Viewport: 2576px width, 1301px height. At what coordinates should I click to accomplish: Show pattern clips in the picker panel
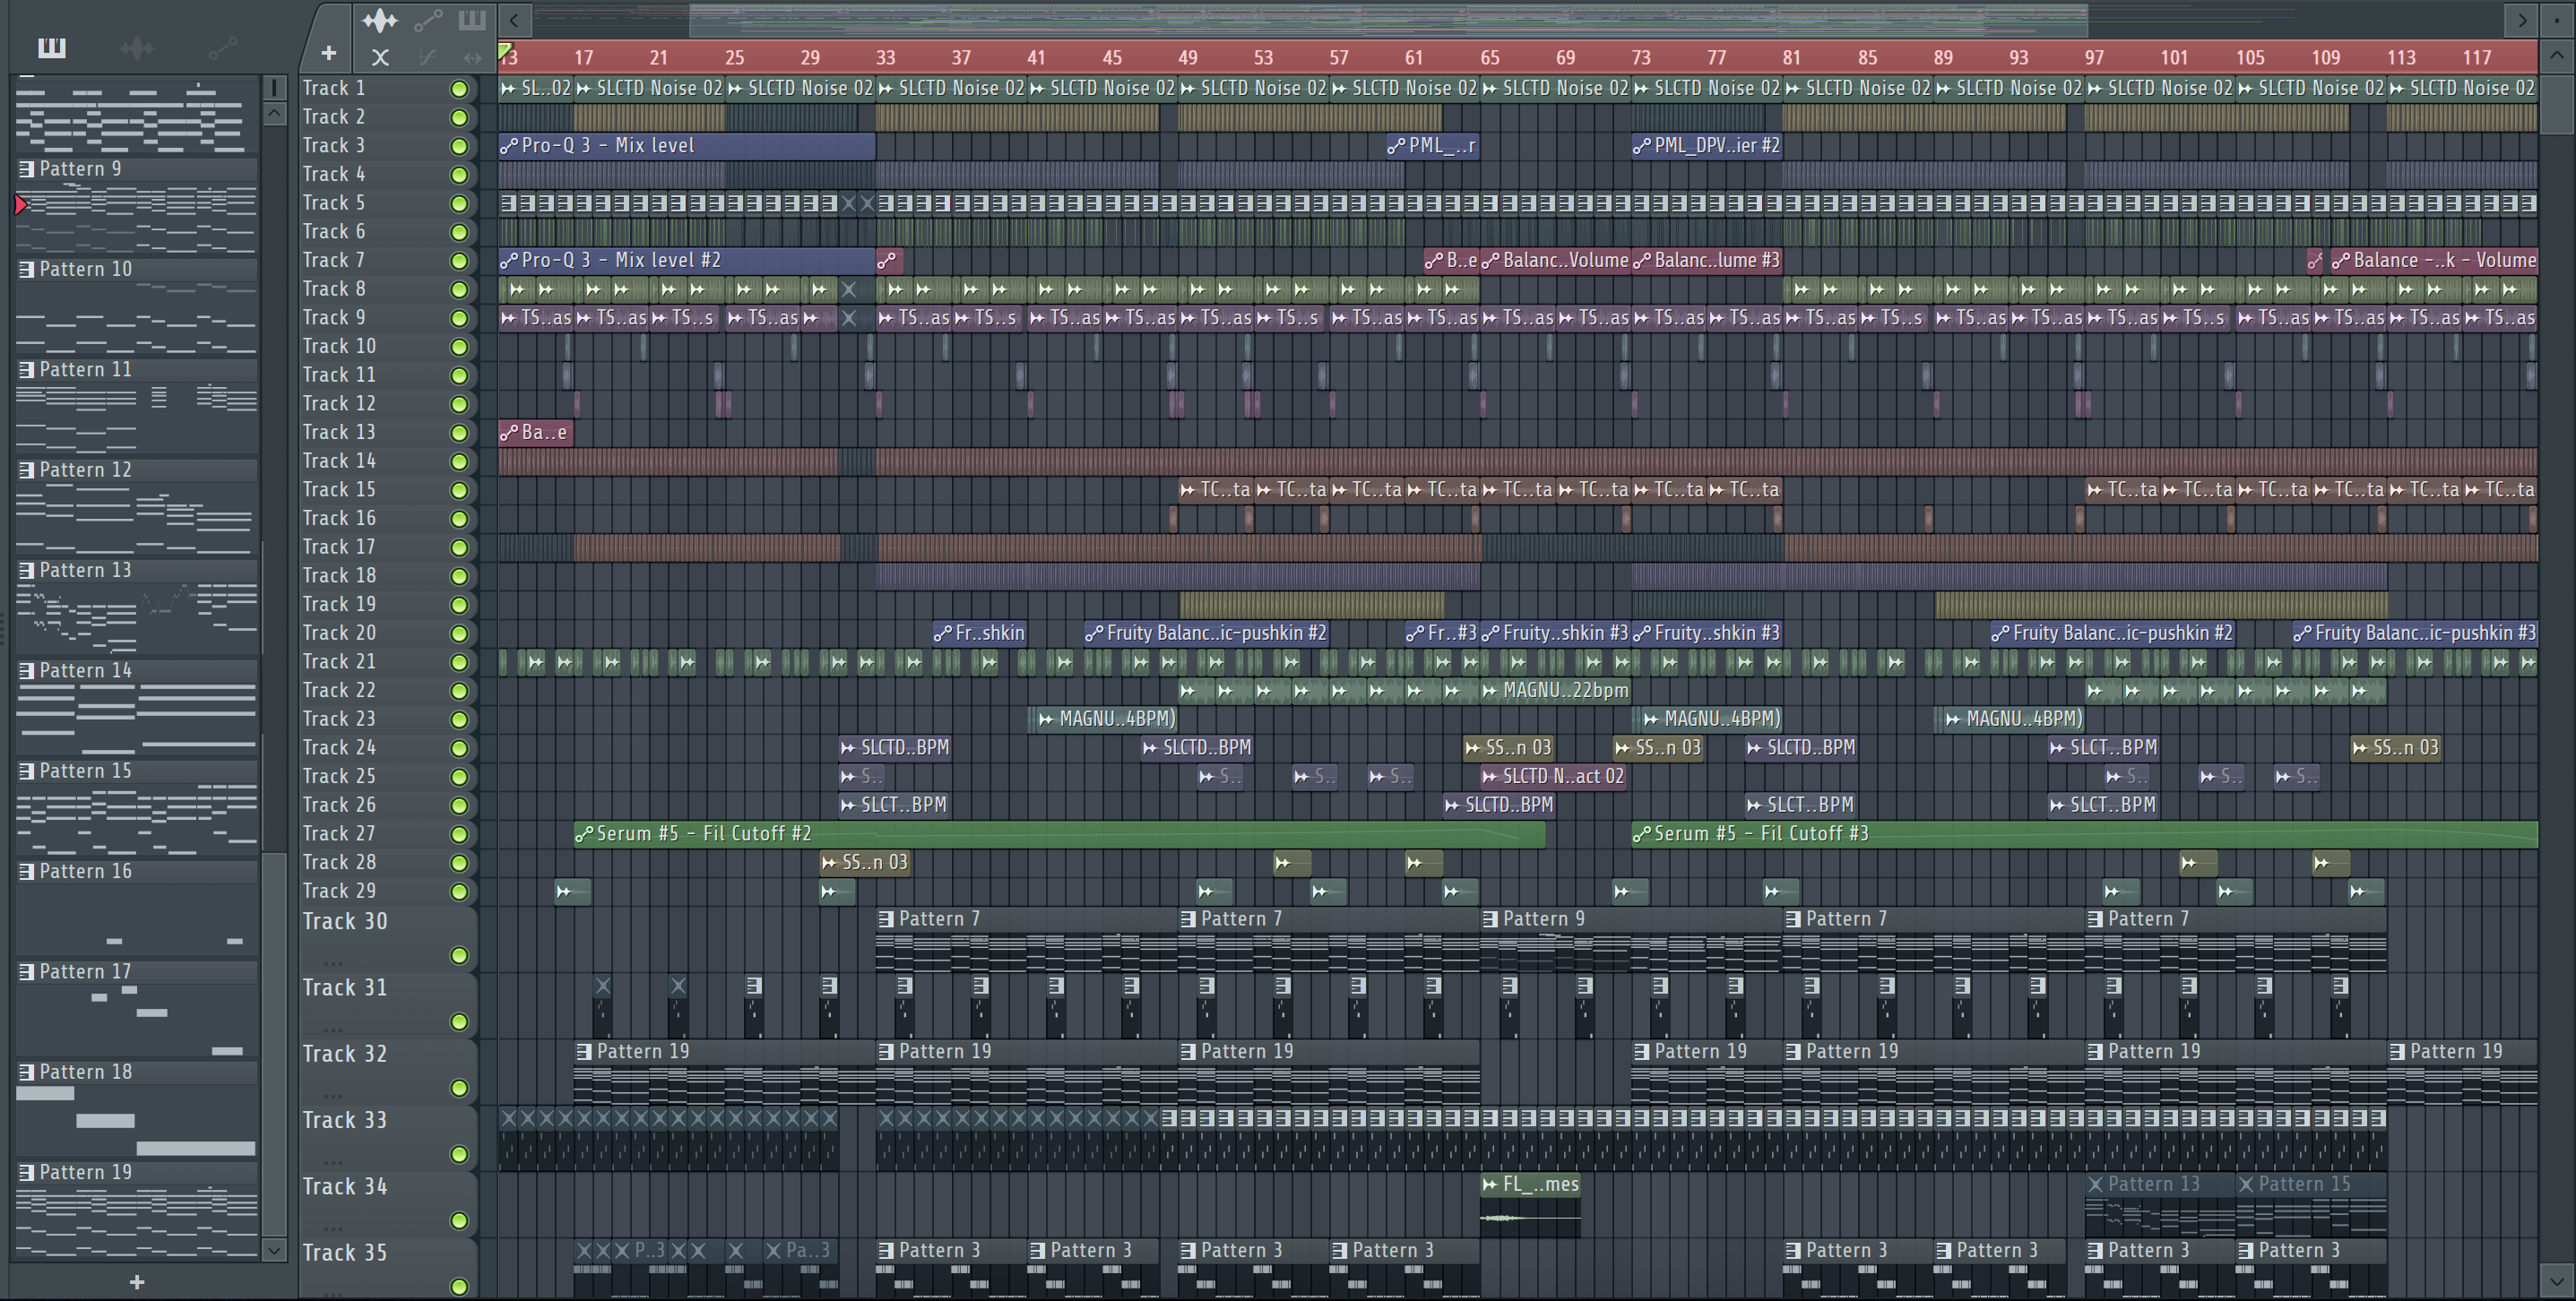point(51,47)
